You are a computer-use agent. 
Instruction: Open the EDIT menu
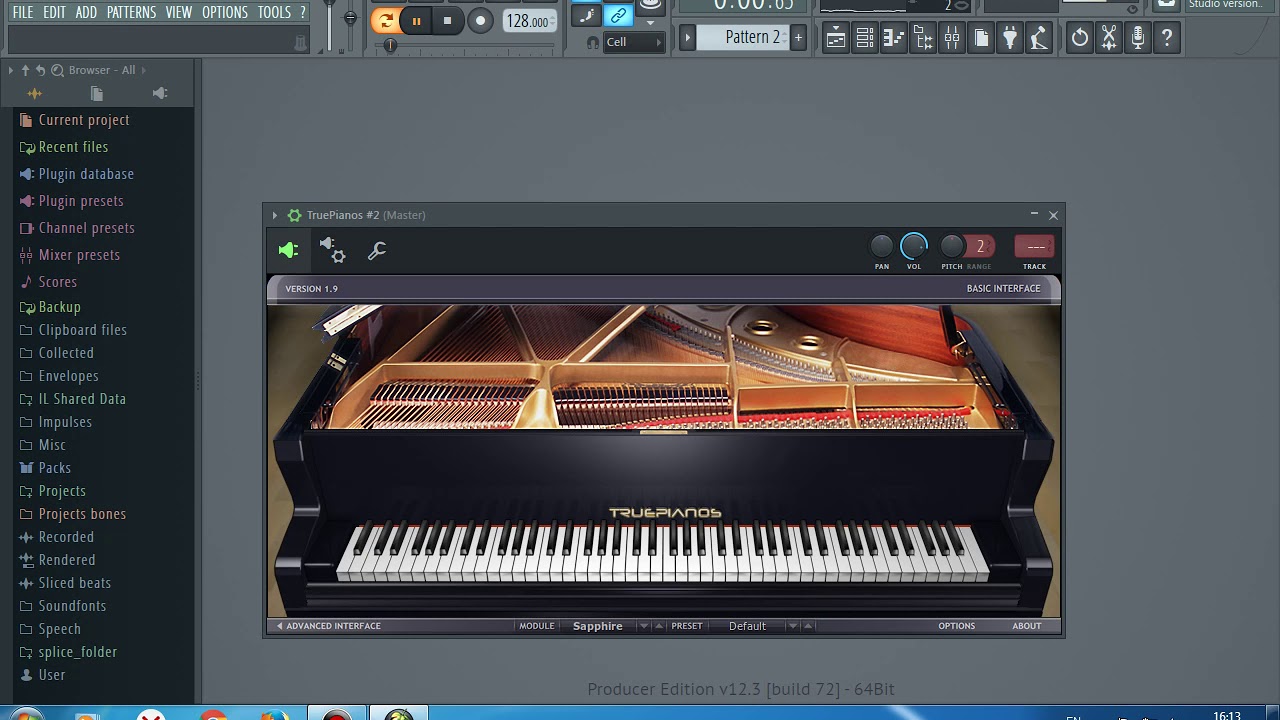click(54, 12)
